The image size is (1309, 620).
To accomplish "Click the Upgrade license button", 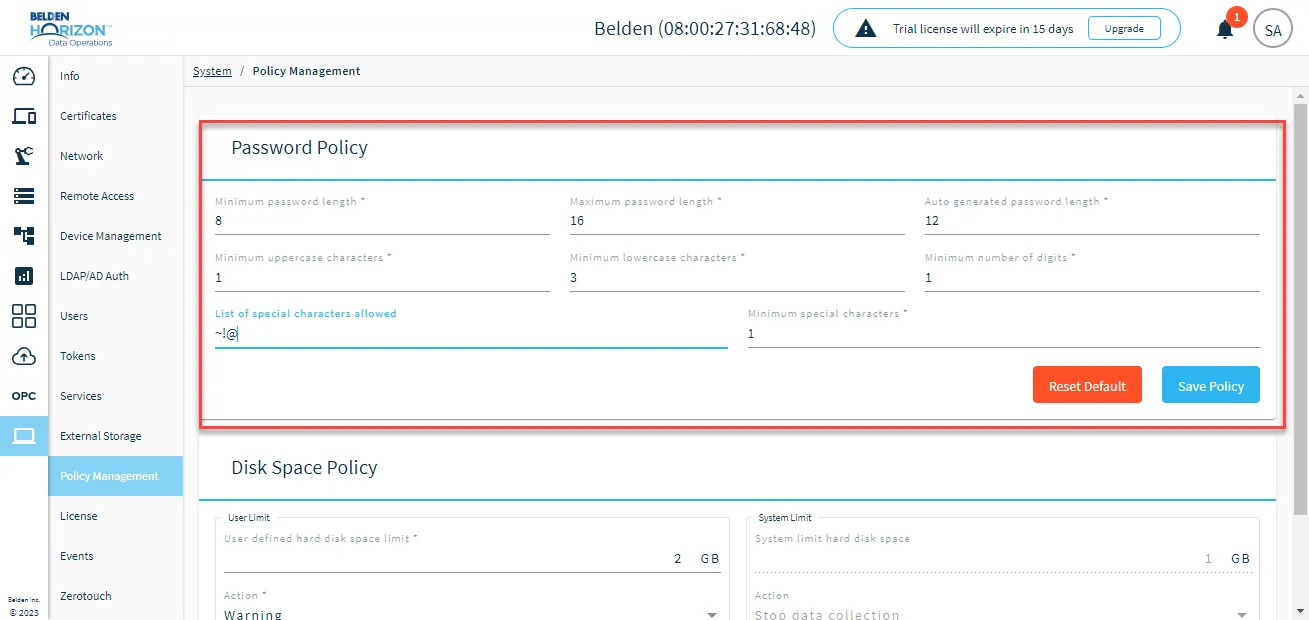I will click(1124, 29).
